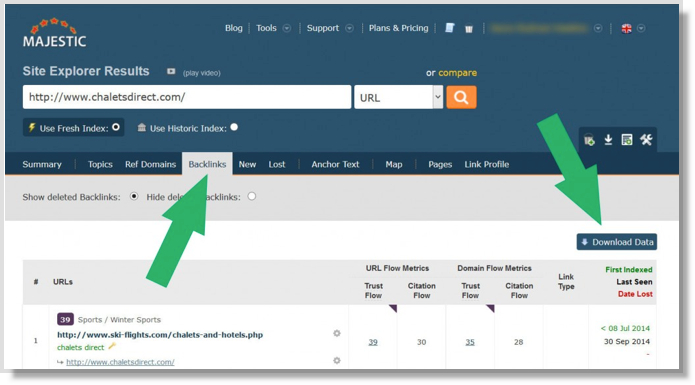The width and height of the screenshot is (695, 385).
Task: Click the Date Lost header label
Action: 635,294
